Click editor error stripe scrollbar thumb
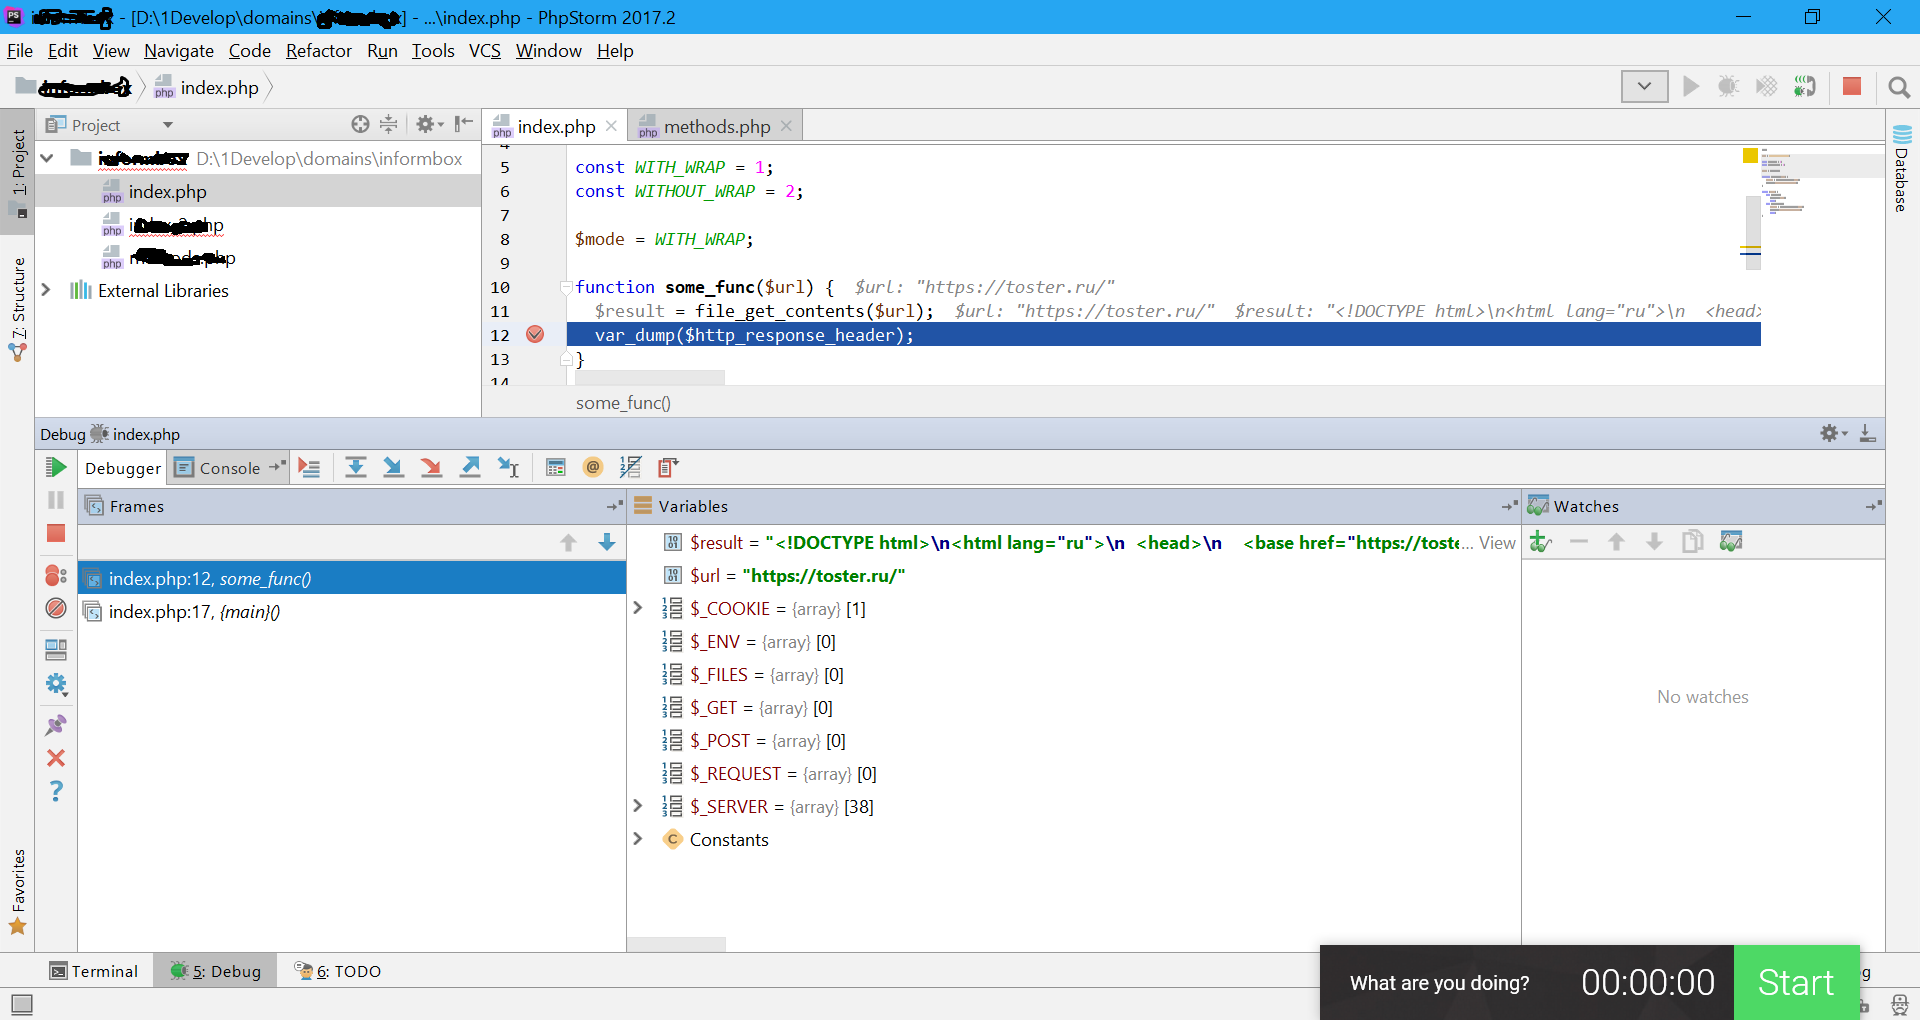 (x=1753, y=233)
